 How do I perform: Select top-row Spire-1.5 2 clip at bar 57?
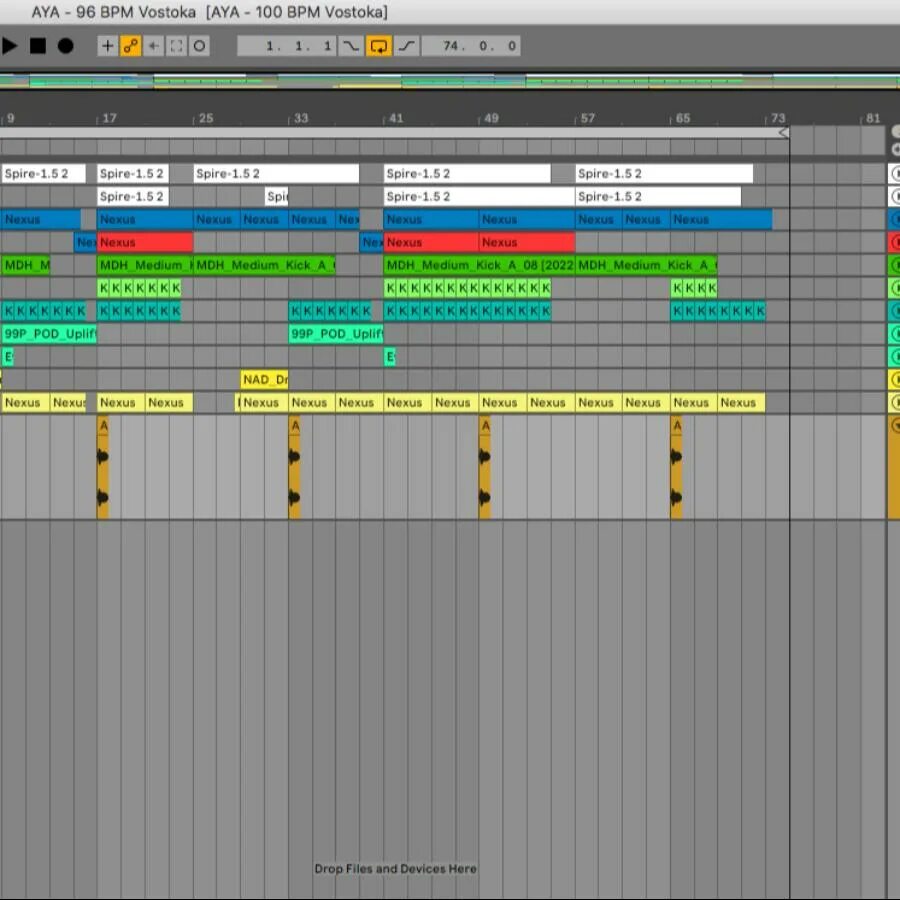point(664,173)
